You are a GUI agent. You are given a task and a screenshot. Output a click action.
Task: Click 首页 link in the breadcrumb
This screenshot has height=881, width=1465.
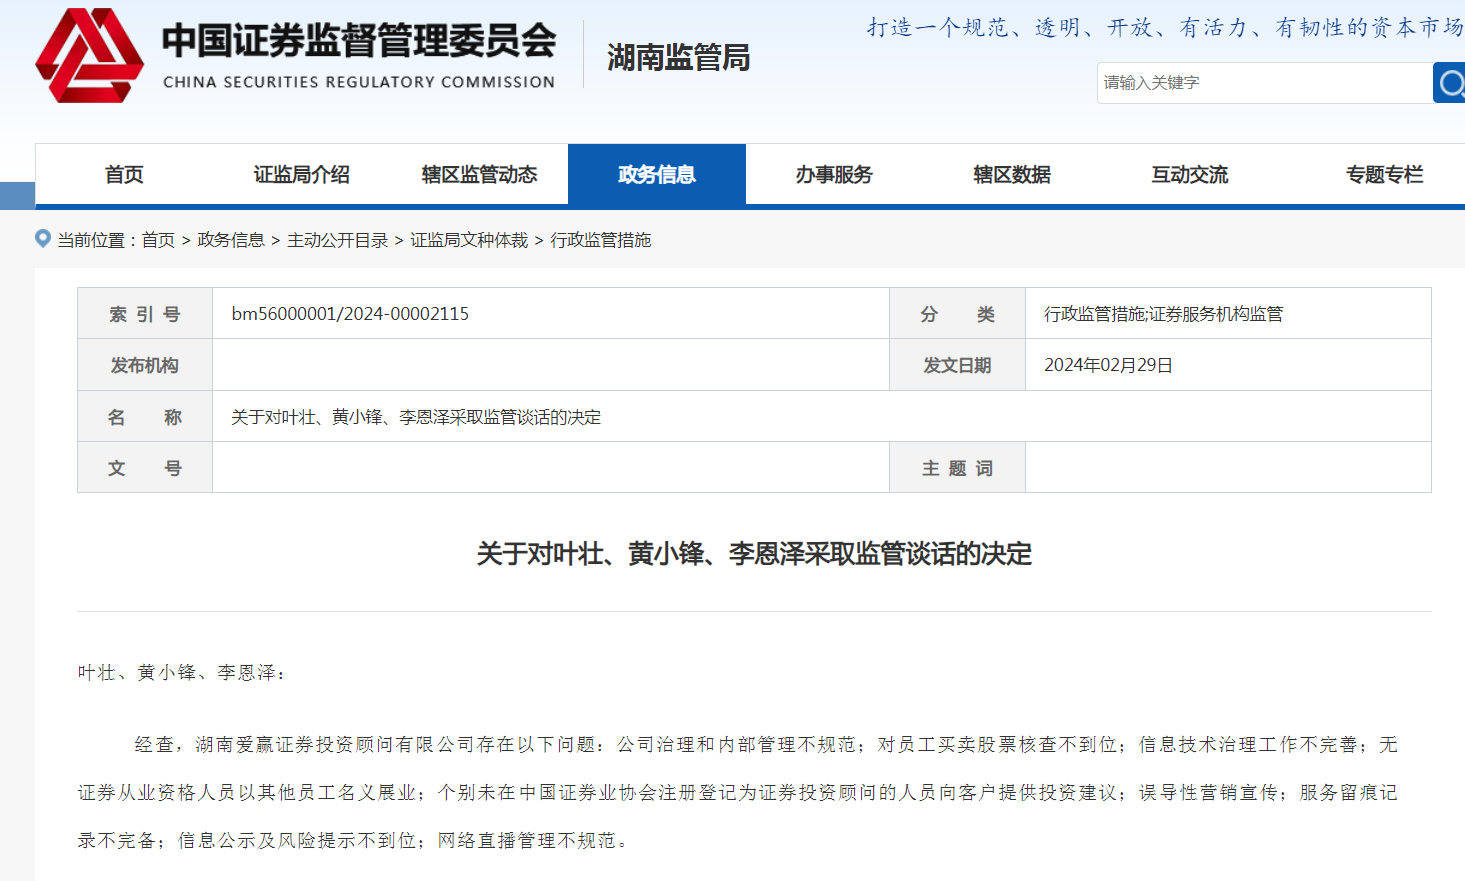[x=158, y=240]
